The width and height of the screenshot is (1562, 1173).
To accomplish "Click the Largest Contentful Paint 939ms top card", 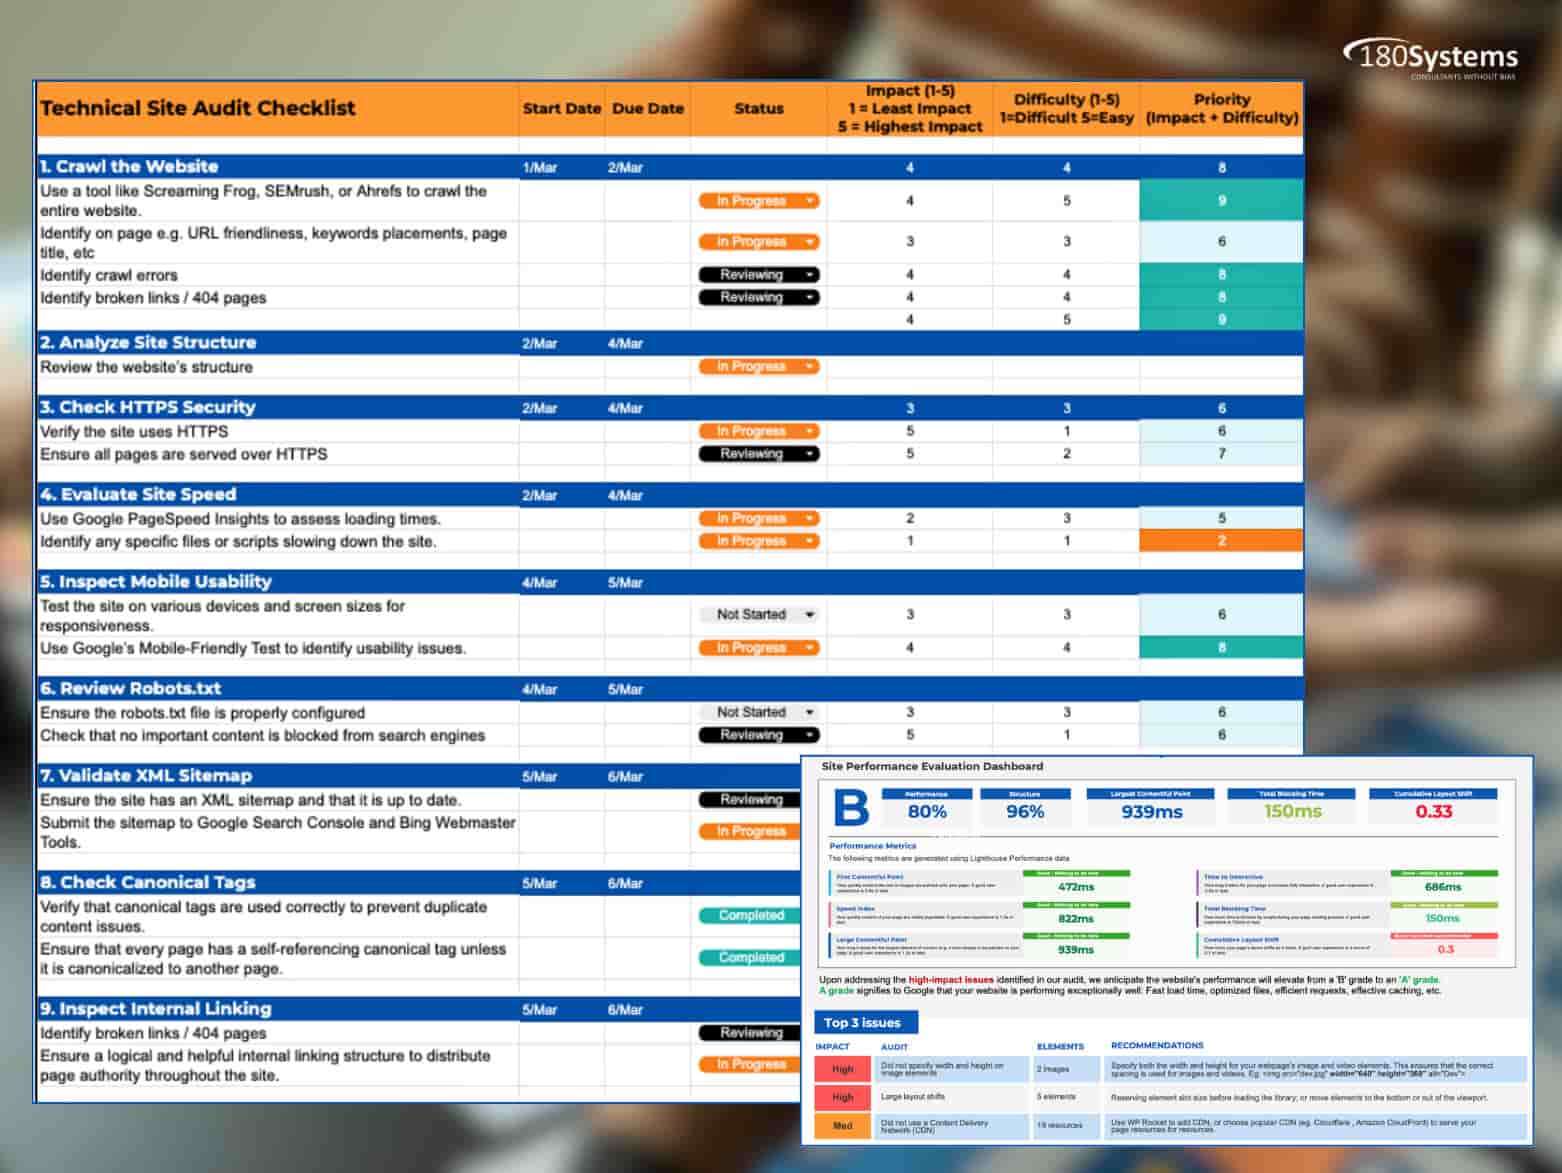I will coord(1152,807).
